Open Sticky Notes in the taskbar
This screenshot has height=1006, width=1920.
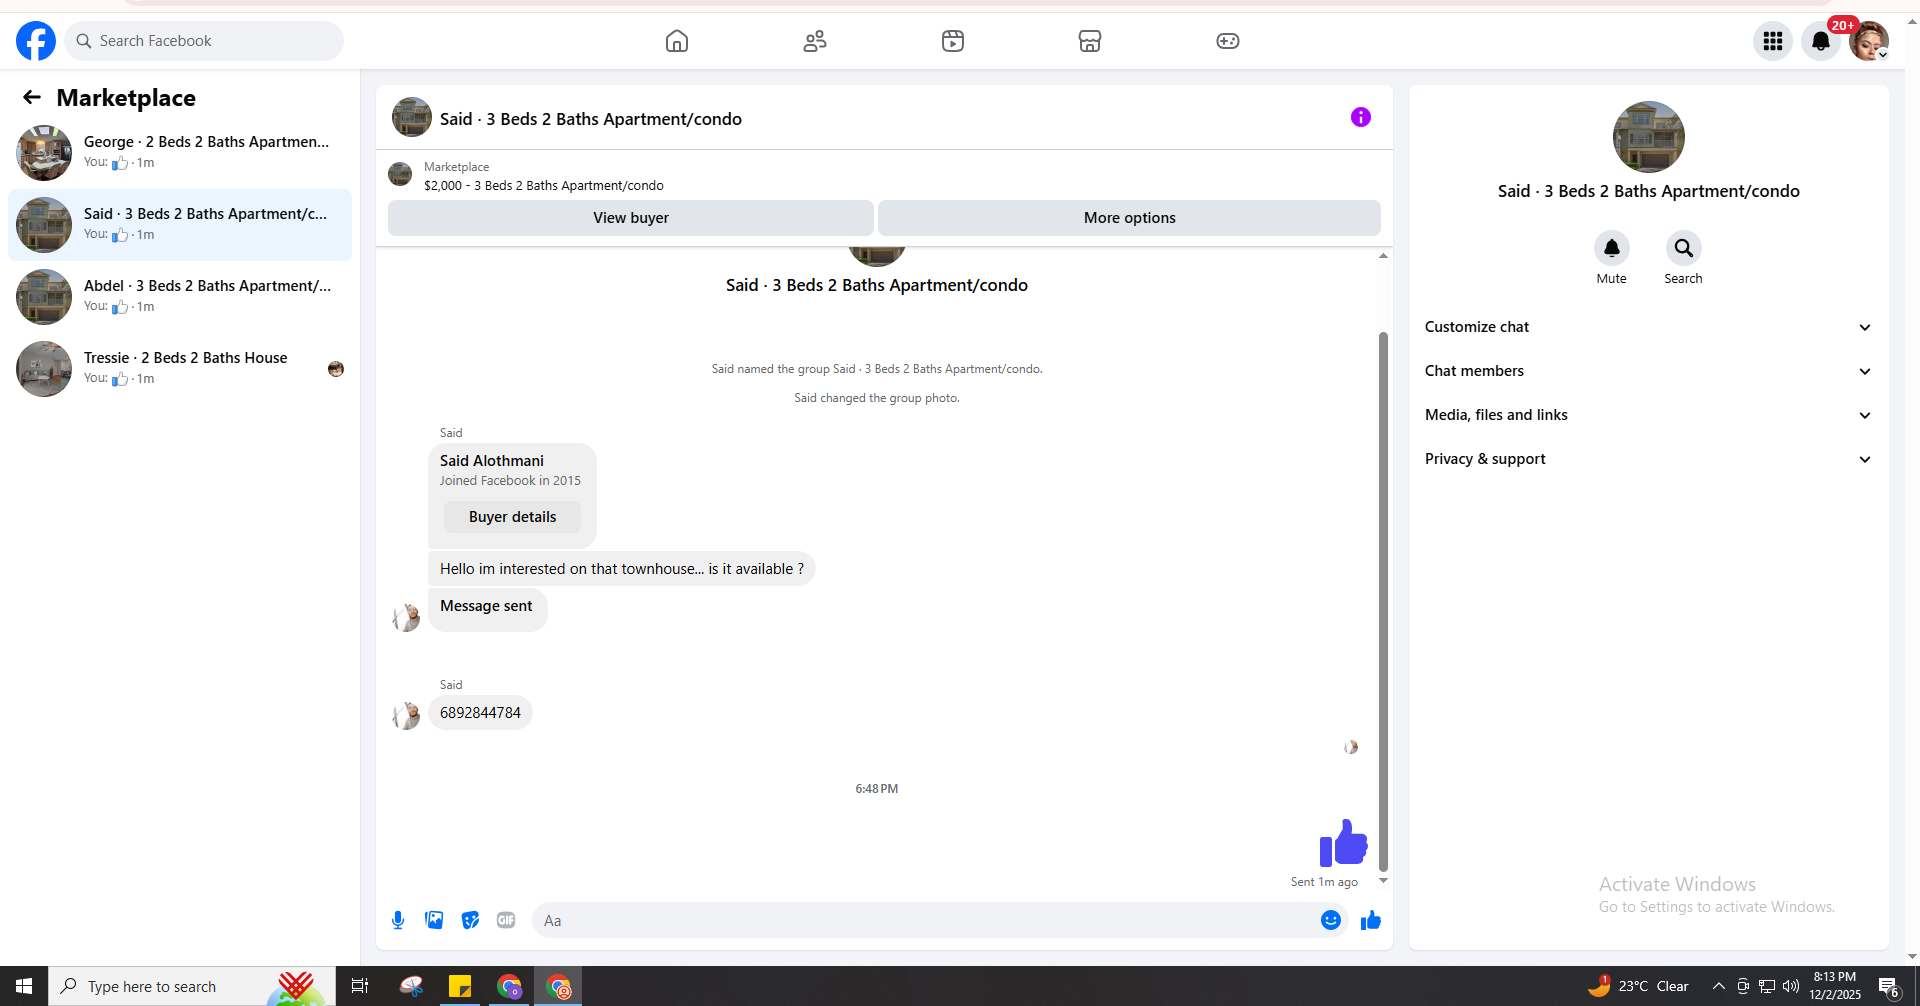pyautogui.click(x=460, y=986)
